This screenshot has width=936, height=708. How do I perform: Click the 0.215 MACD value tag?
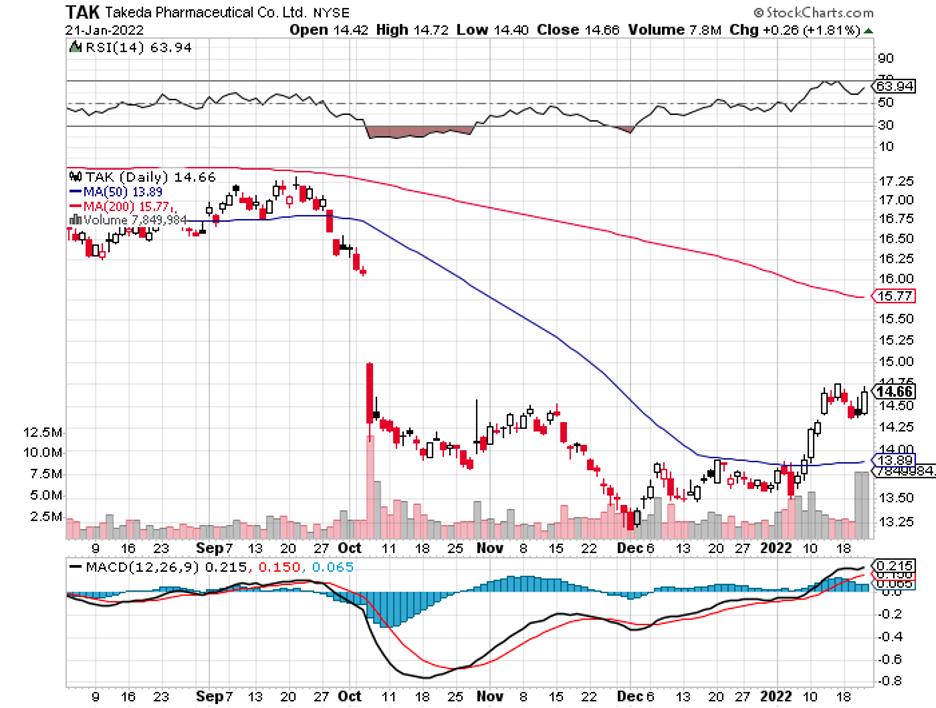889,565
